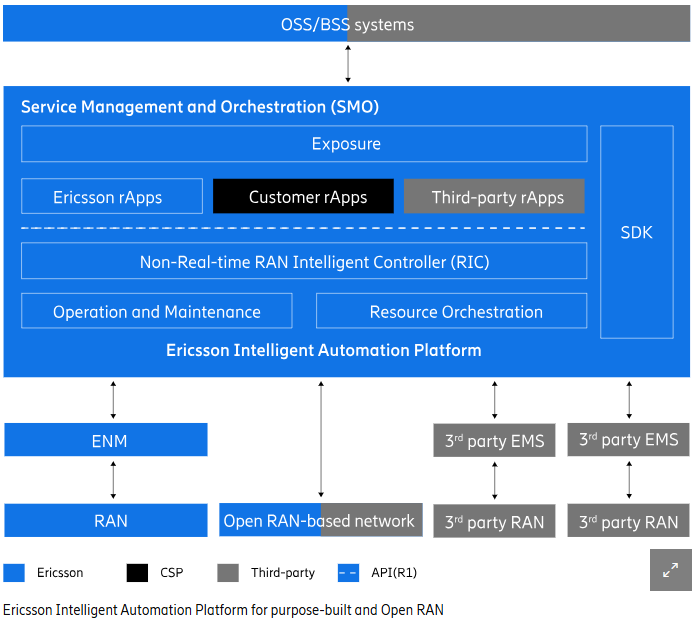Click the Ericsson rApps box
Screen dimensions: 696x621
coord(112,197)
